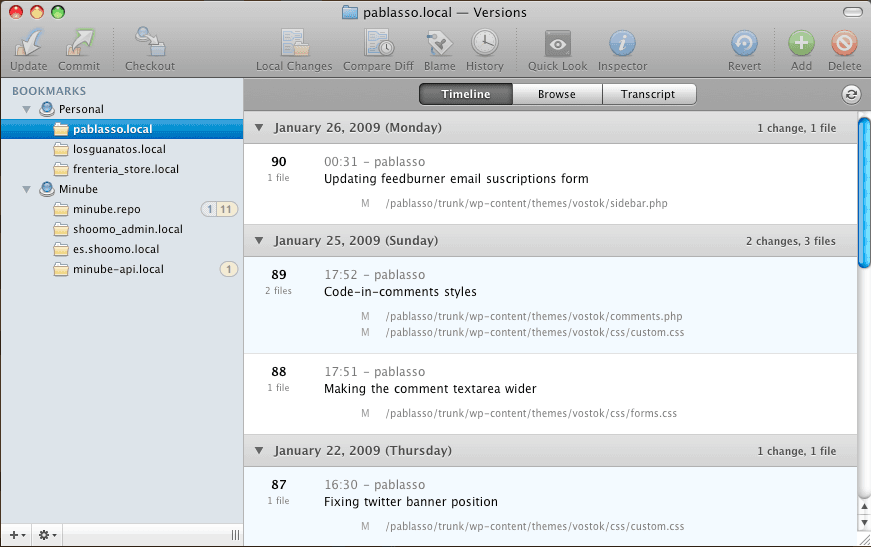Click the '2 changes, 3 files' summary
Screen dimensions: 871x547
(x=790, y=241)
